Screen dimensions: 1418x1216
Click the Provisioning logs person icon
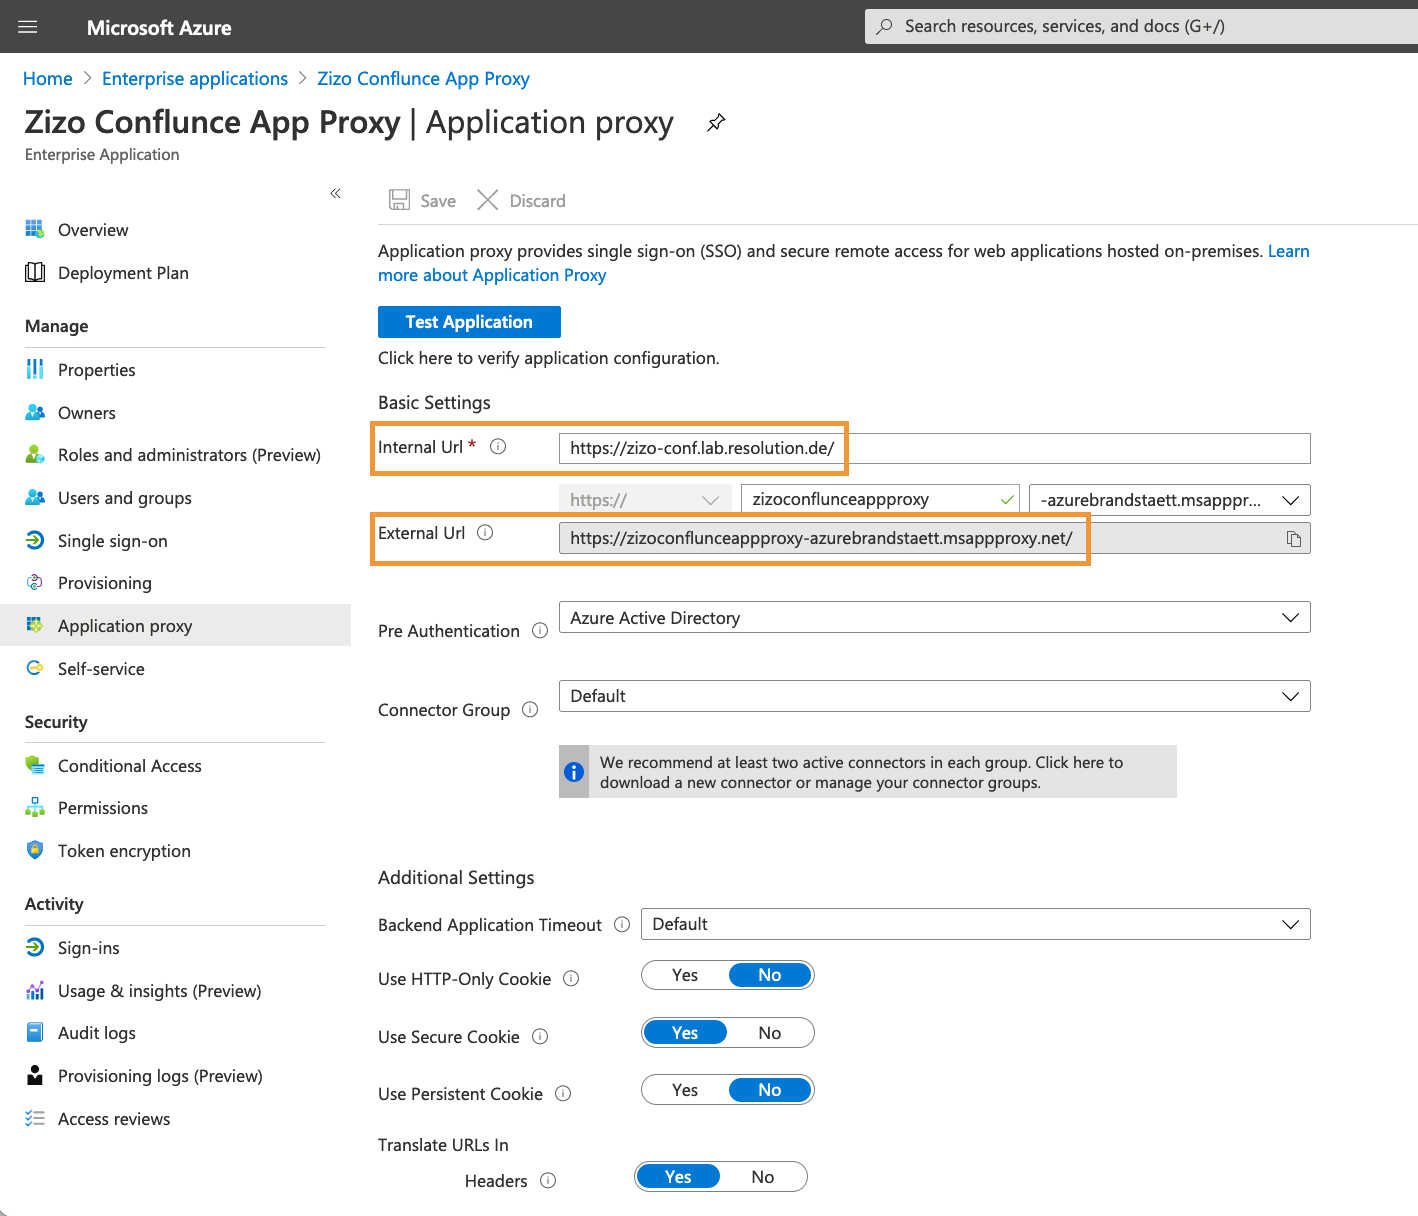(x=35, y=1075)
